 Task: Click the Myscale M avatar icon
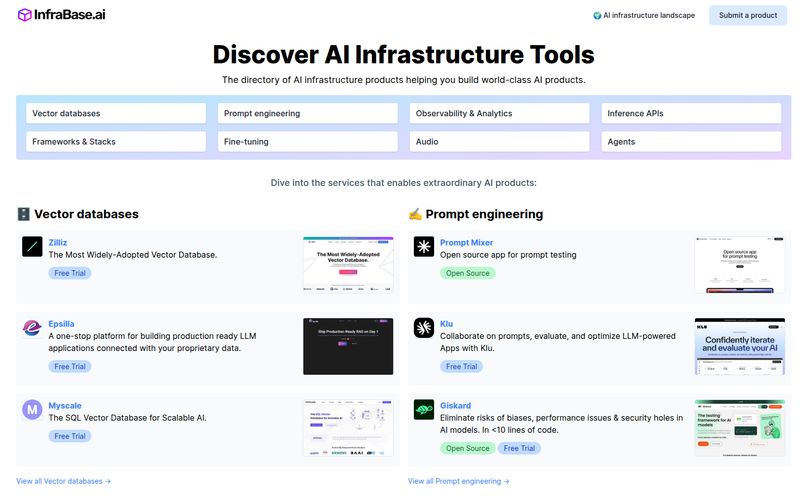(32, 409)
